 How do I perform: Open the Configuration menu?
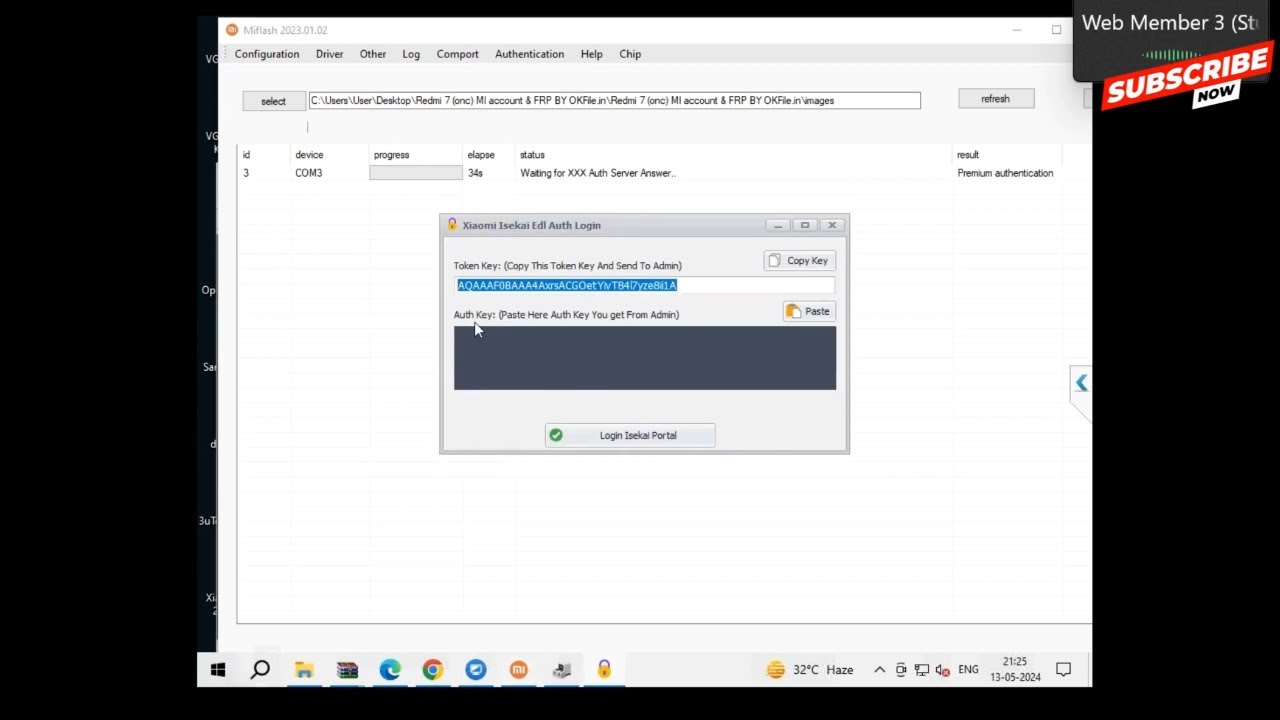point(267,54)
